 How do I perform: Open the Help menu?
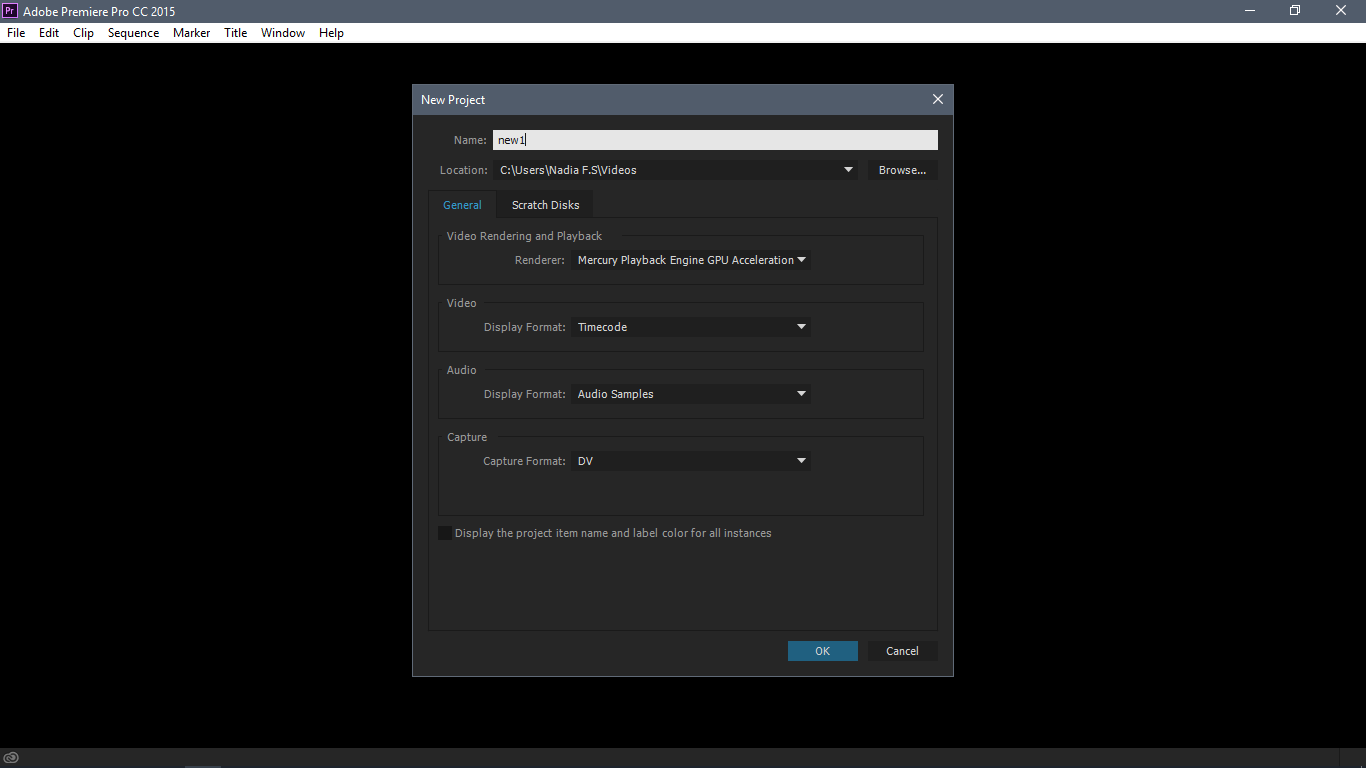click(331, 33)
